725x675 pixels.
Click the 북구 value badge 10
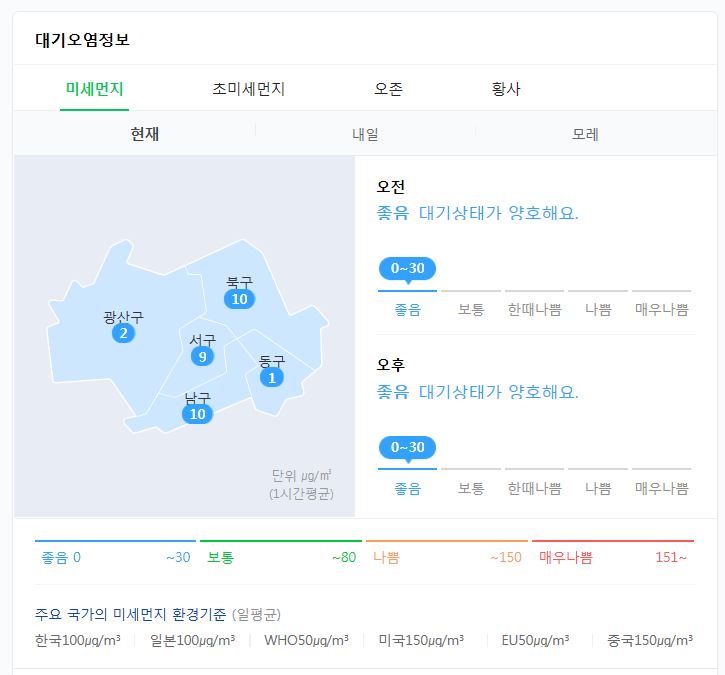pos(239,299)
